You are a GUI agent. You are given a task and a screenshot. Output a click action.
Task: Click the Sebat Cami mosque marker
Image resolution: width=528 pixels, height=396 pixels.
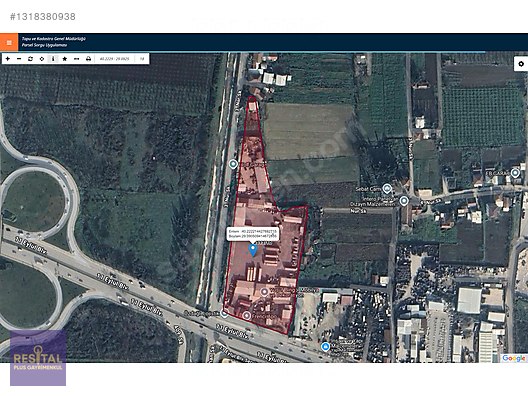[387, 189]
